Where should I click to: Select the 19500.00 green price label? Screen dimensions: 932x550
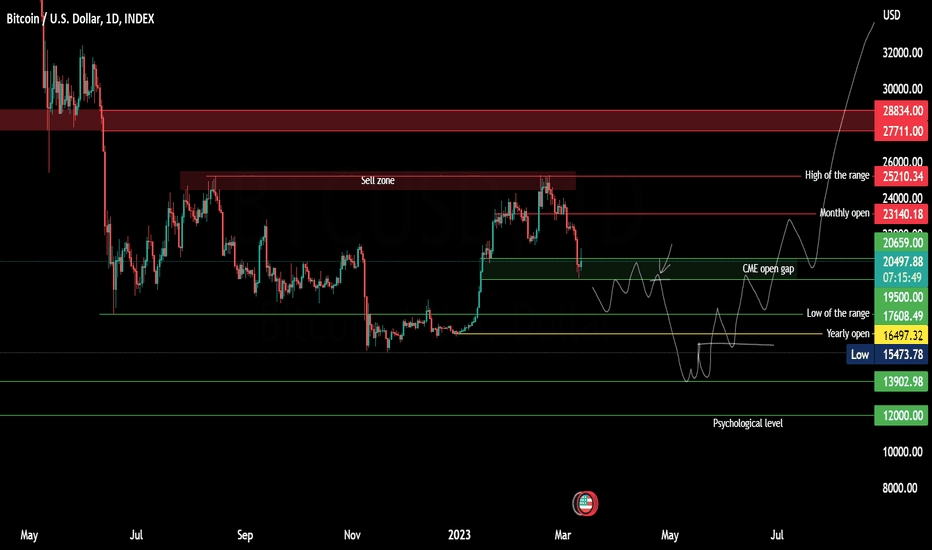coord(901,297)
